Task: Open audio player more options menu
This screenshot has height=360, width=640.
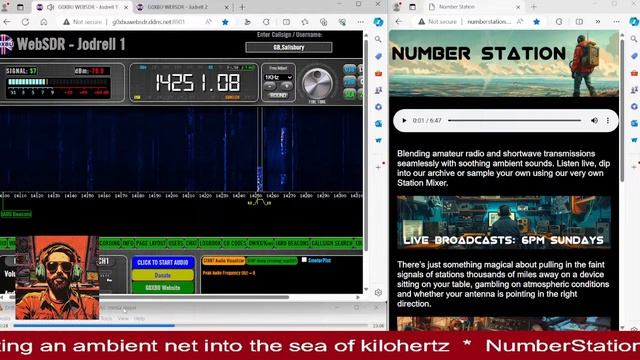Action: [608, 121]
